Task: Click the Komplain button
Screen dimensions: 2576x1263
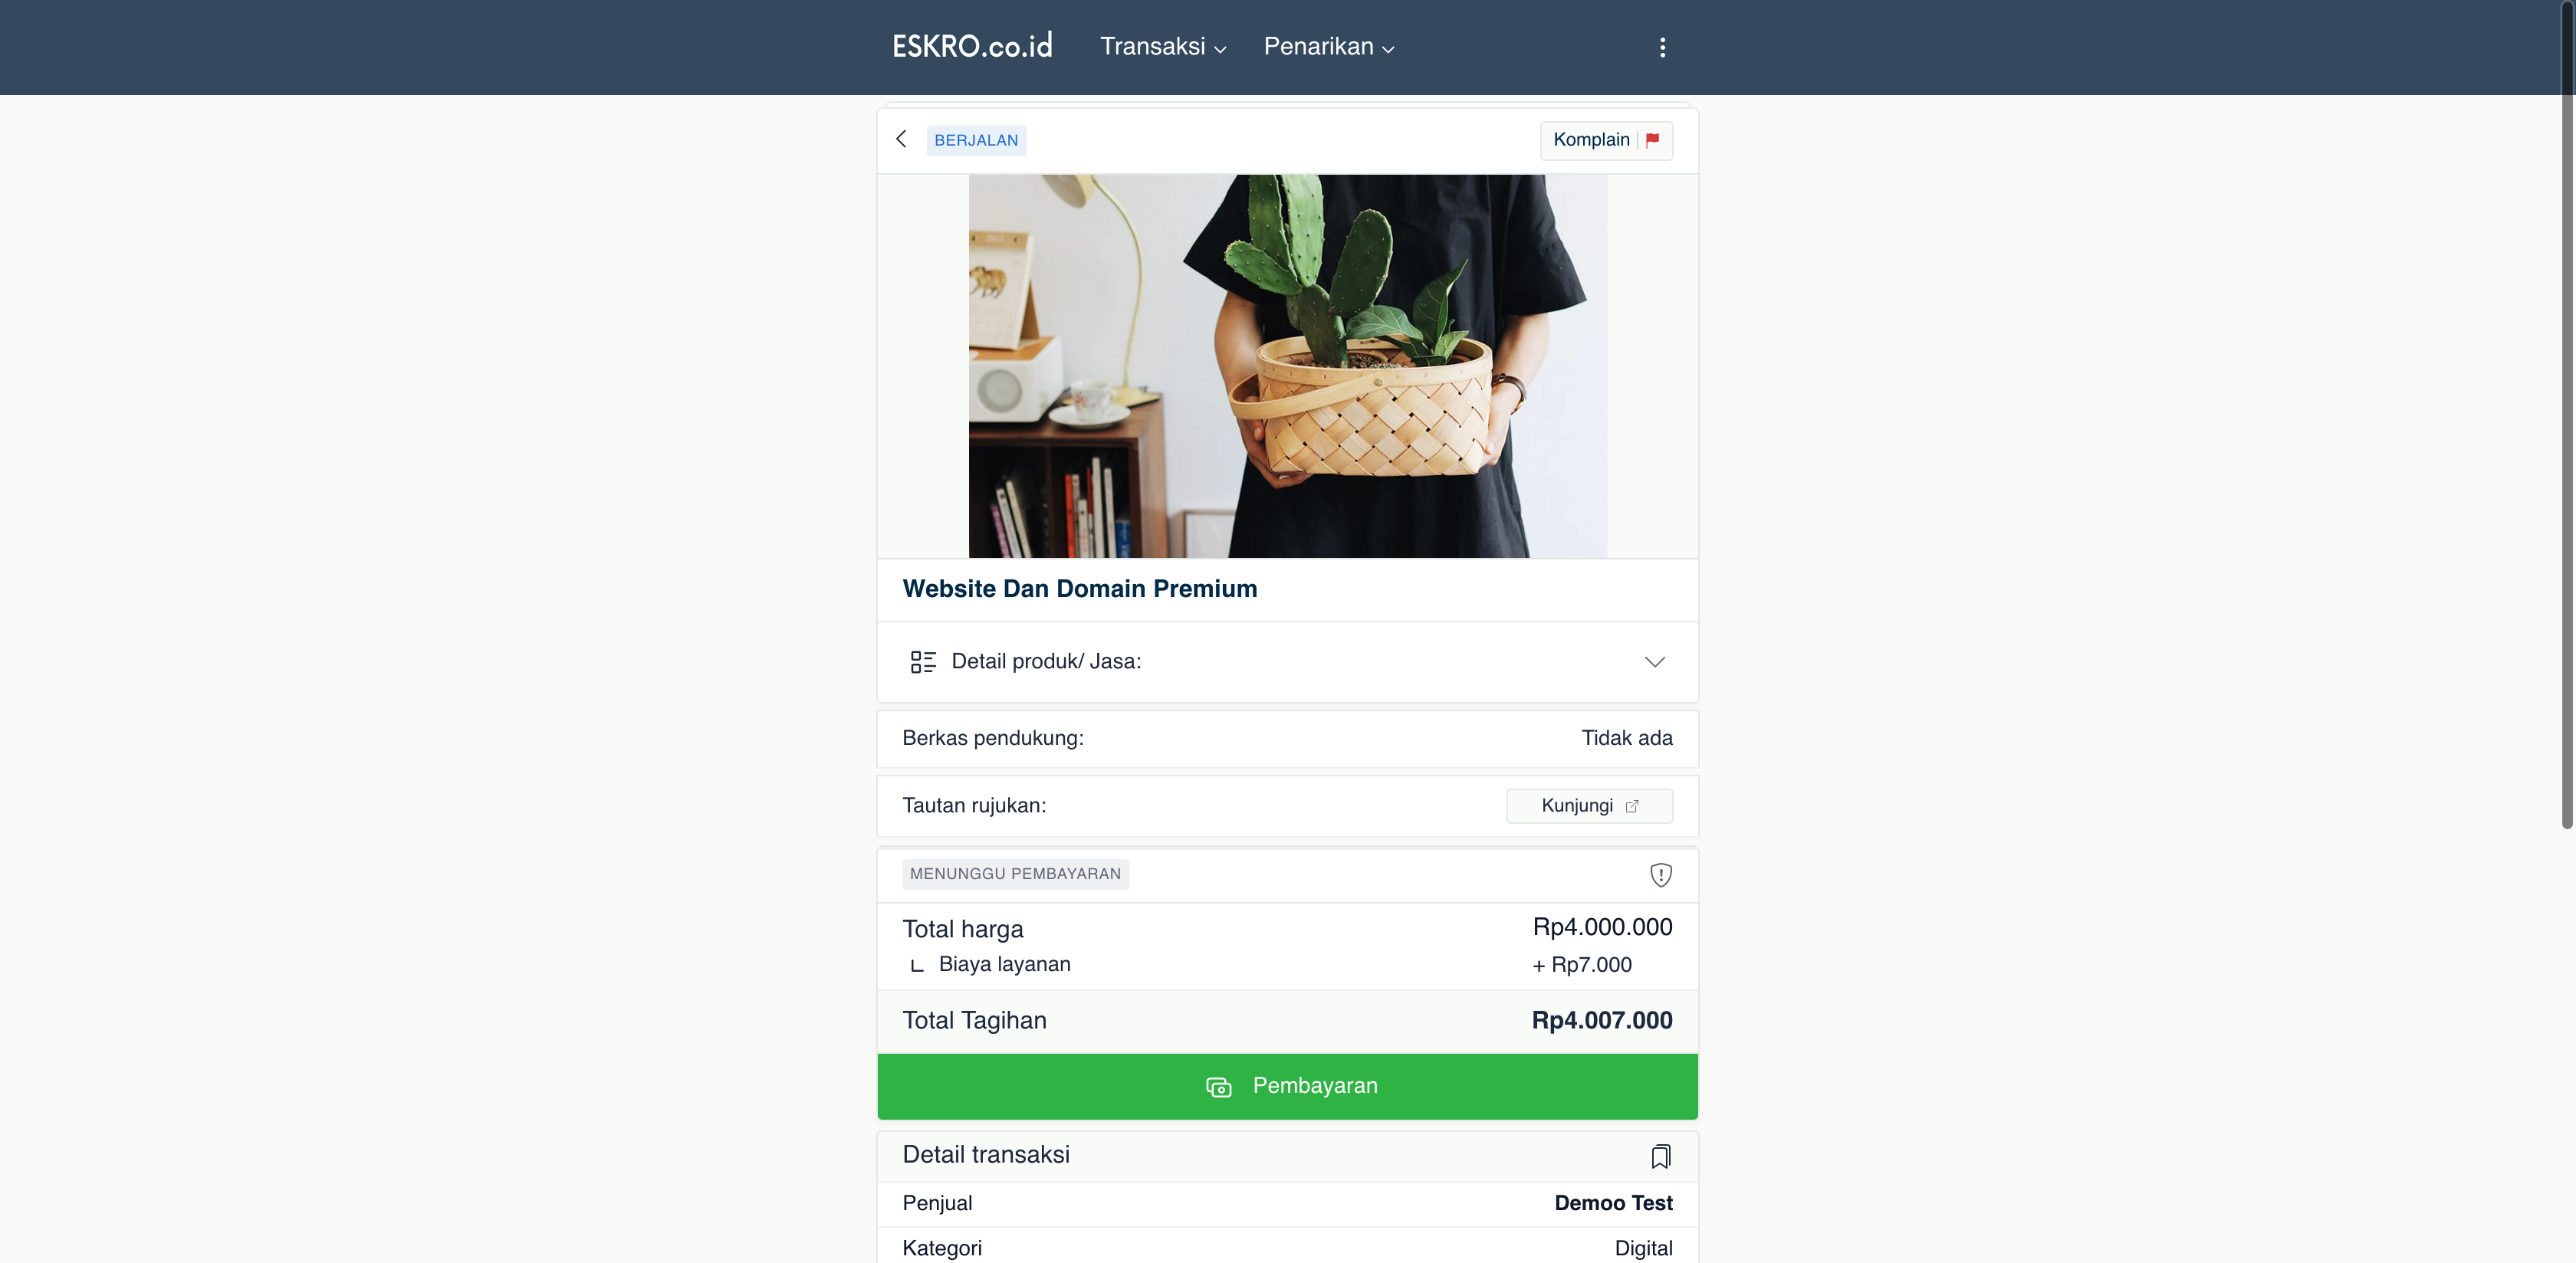Action: [1606, 140]
